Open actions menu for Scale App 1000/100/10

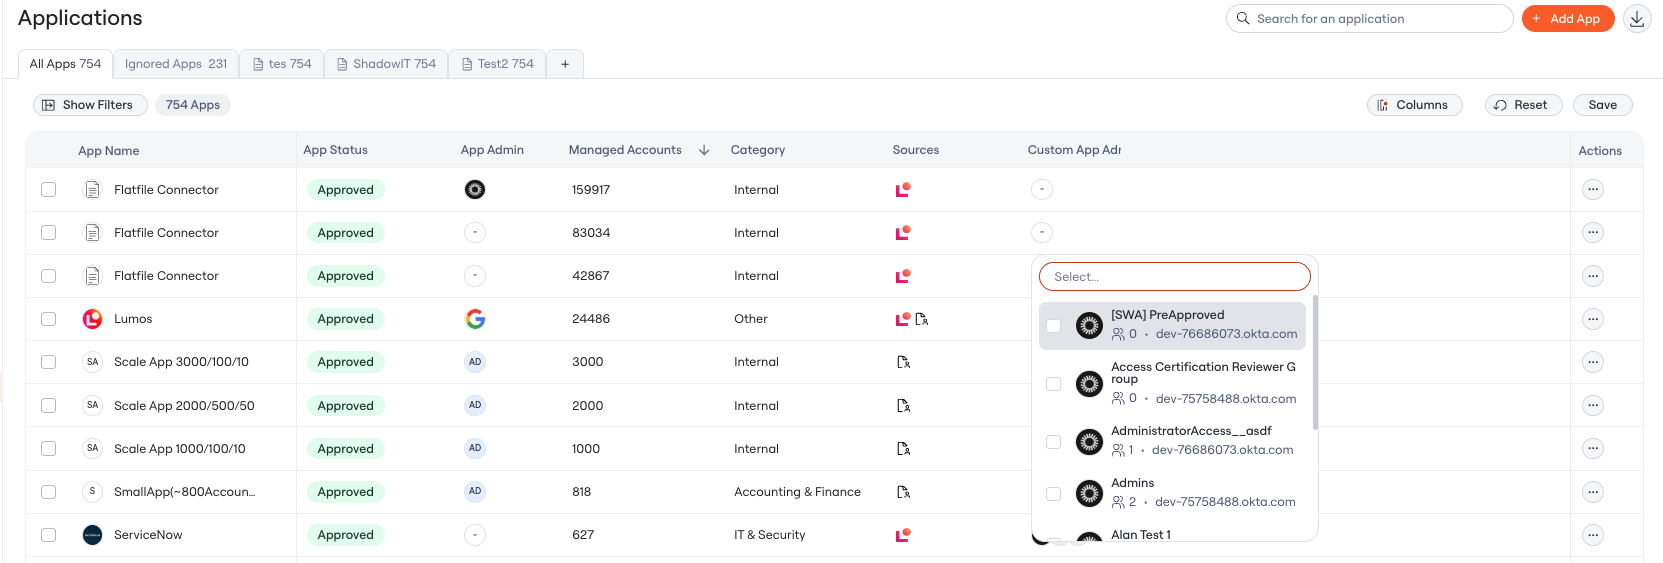click(1593, 448)
